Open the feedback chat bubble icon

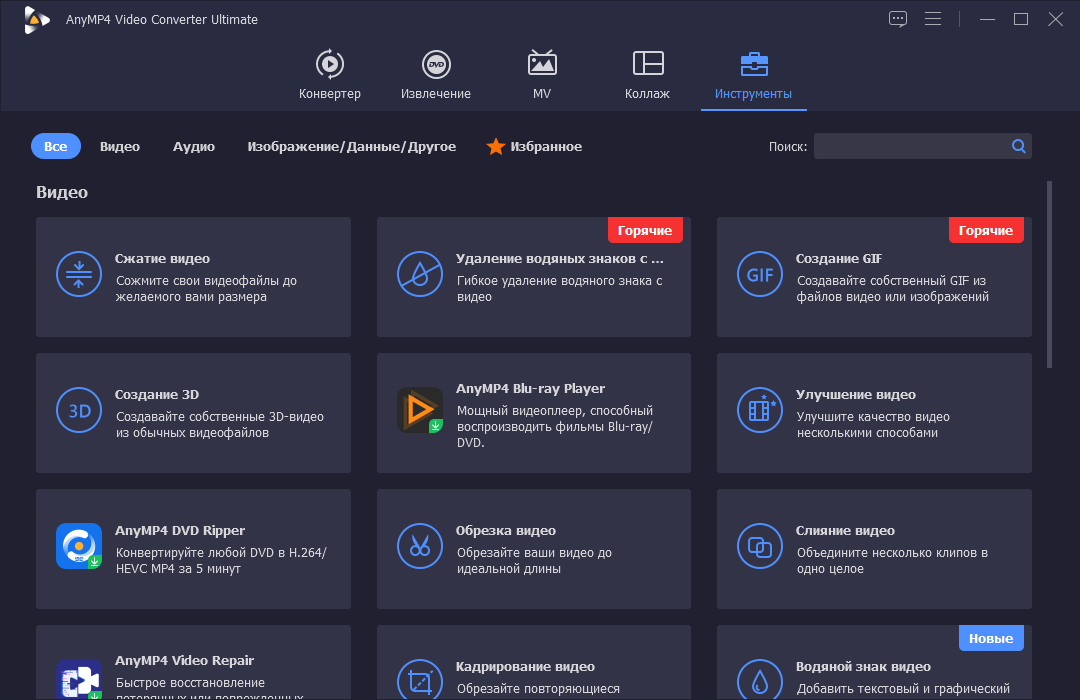coord(897,19)
